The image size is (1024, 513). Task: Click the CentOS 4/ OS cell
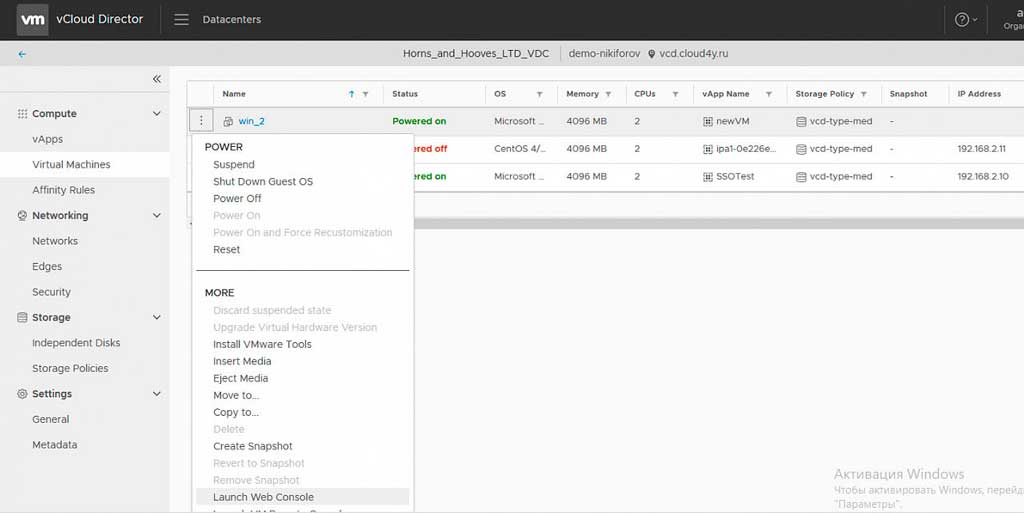click(x=520, y=149)
